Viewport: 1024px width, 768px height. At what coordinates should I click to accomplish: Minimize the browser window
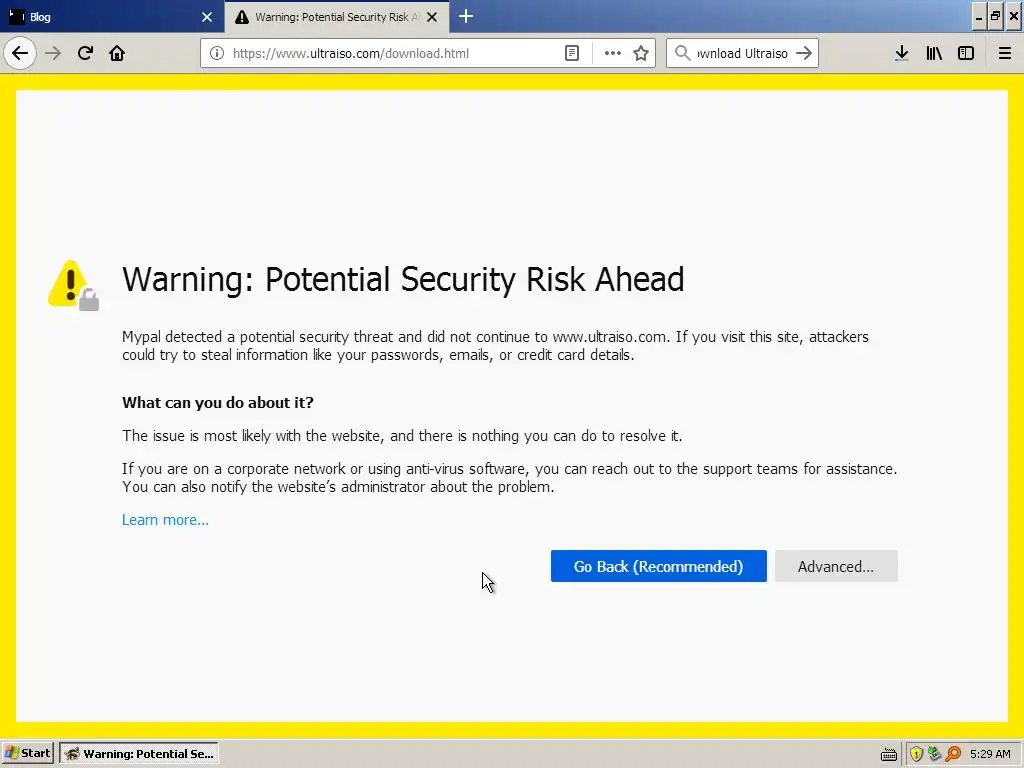click(x=979, y=17)
